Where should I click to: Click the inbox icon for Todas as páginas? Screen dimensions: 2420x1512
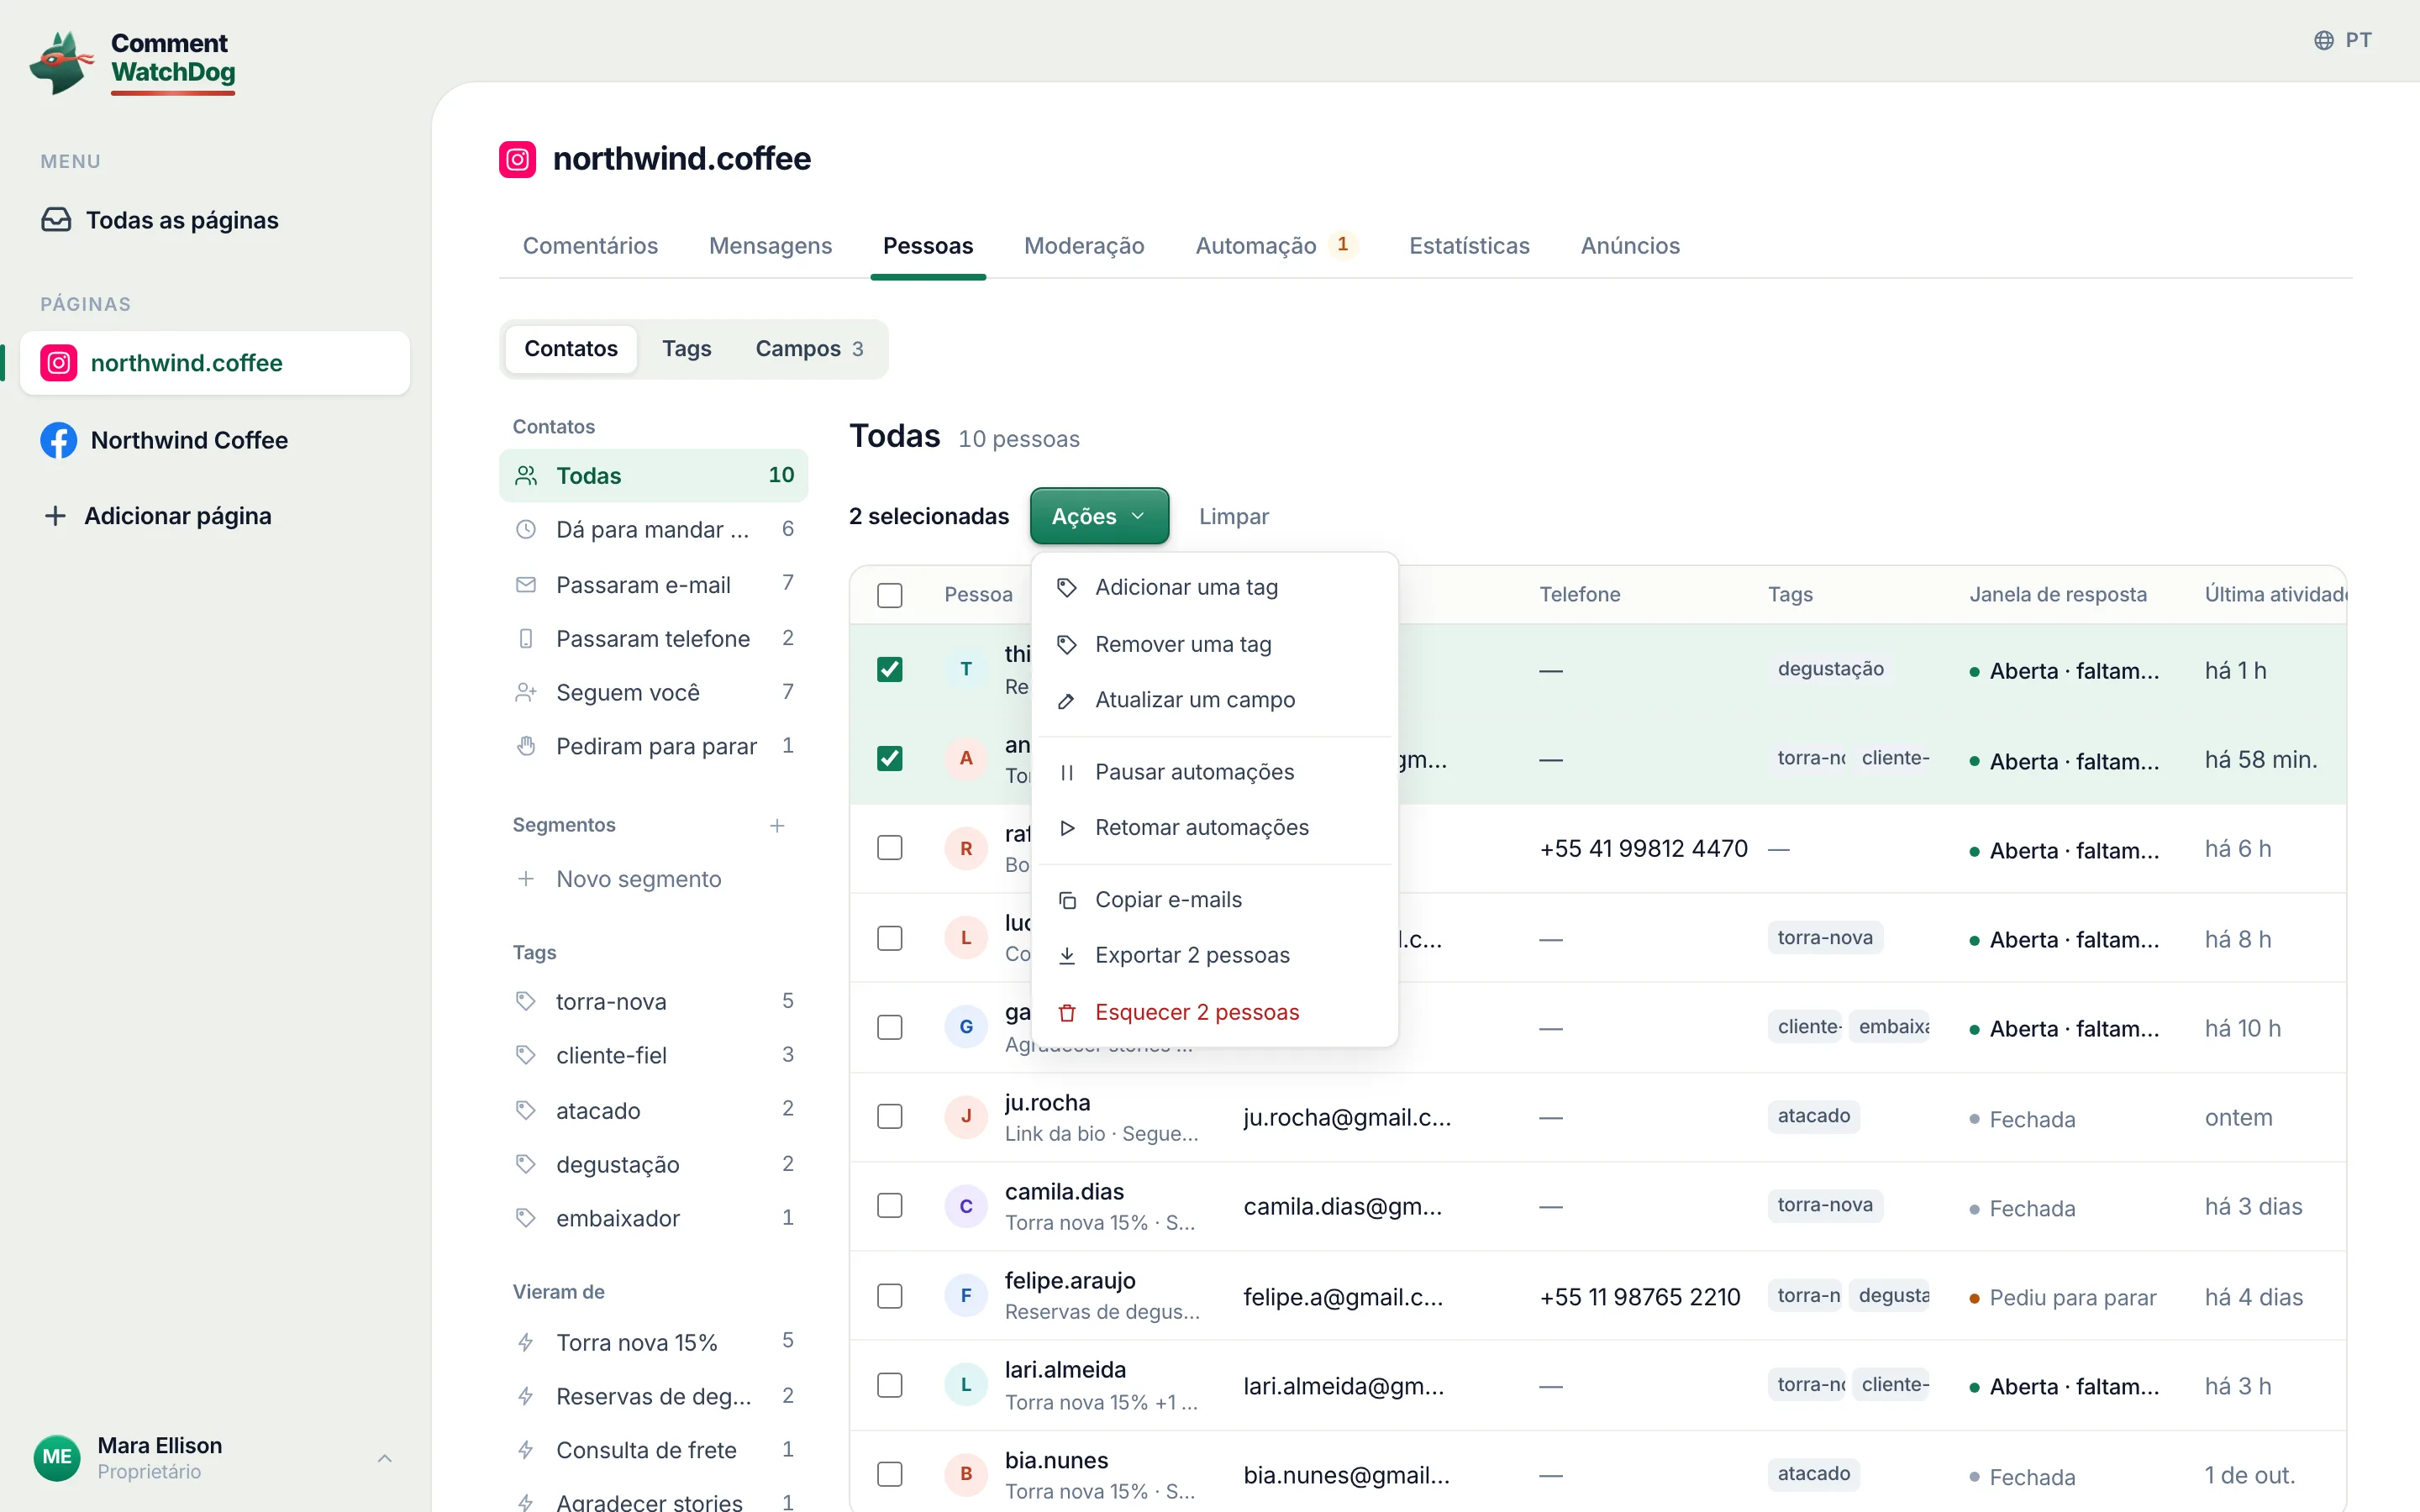click(x=56, y=220)
